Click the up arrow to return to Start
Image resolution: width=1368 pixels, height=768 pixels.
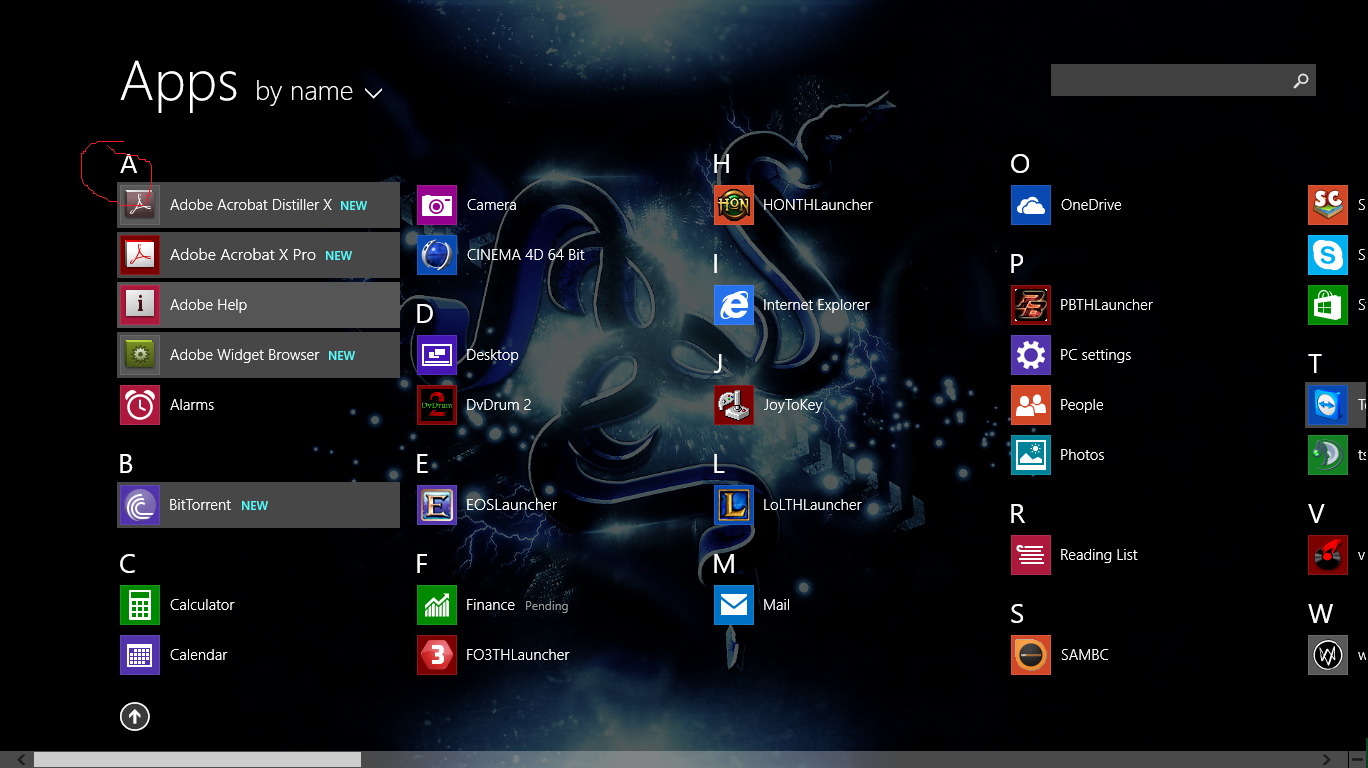(135, 716)
